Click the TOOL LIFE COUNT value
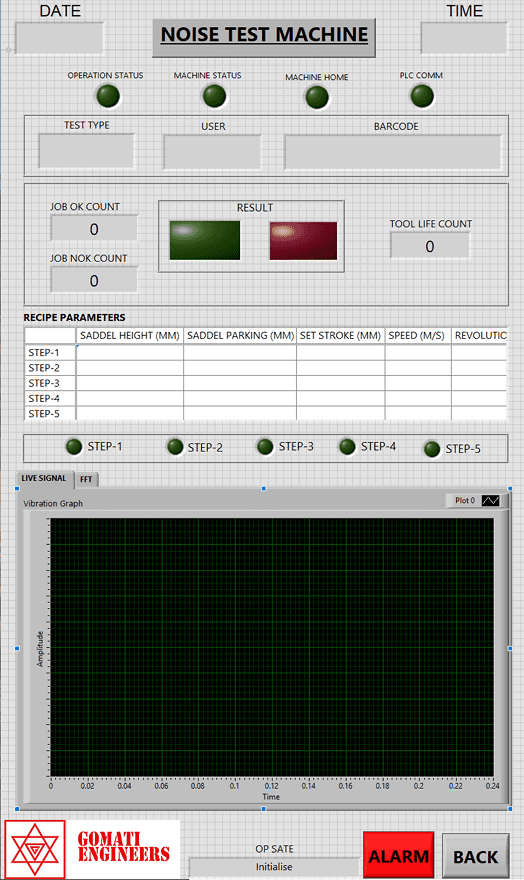 (x=430, y=246)
